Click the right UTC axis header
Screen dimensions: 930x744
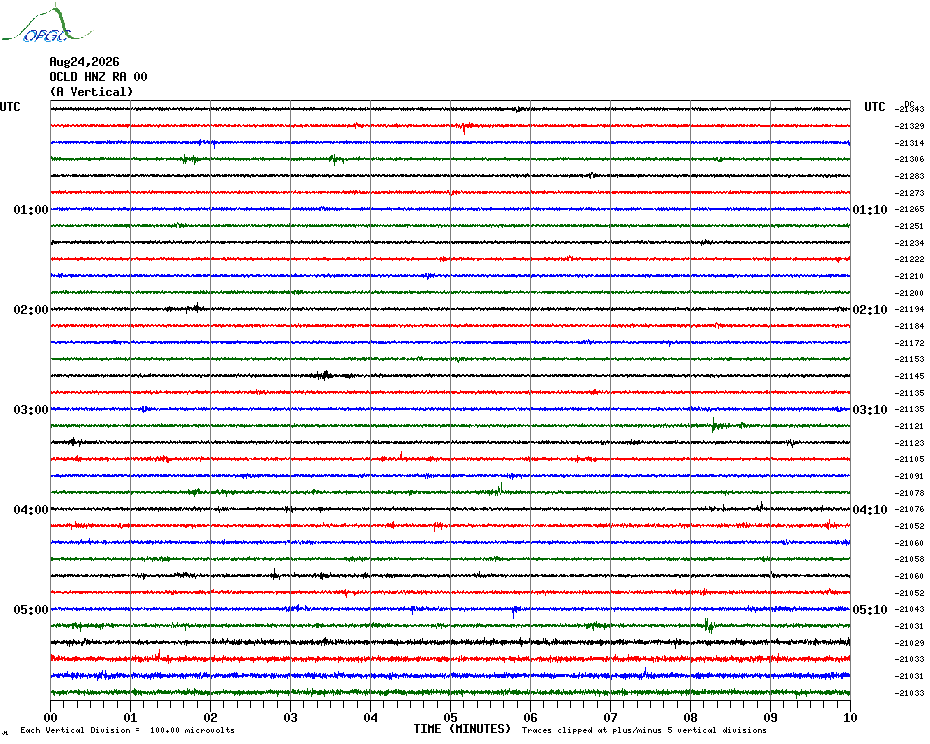coord(874,107)
